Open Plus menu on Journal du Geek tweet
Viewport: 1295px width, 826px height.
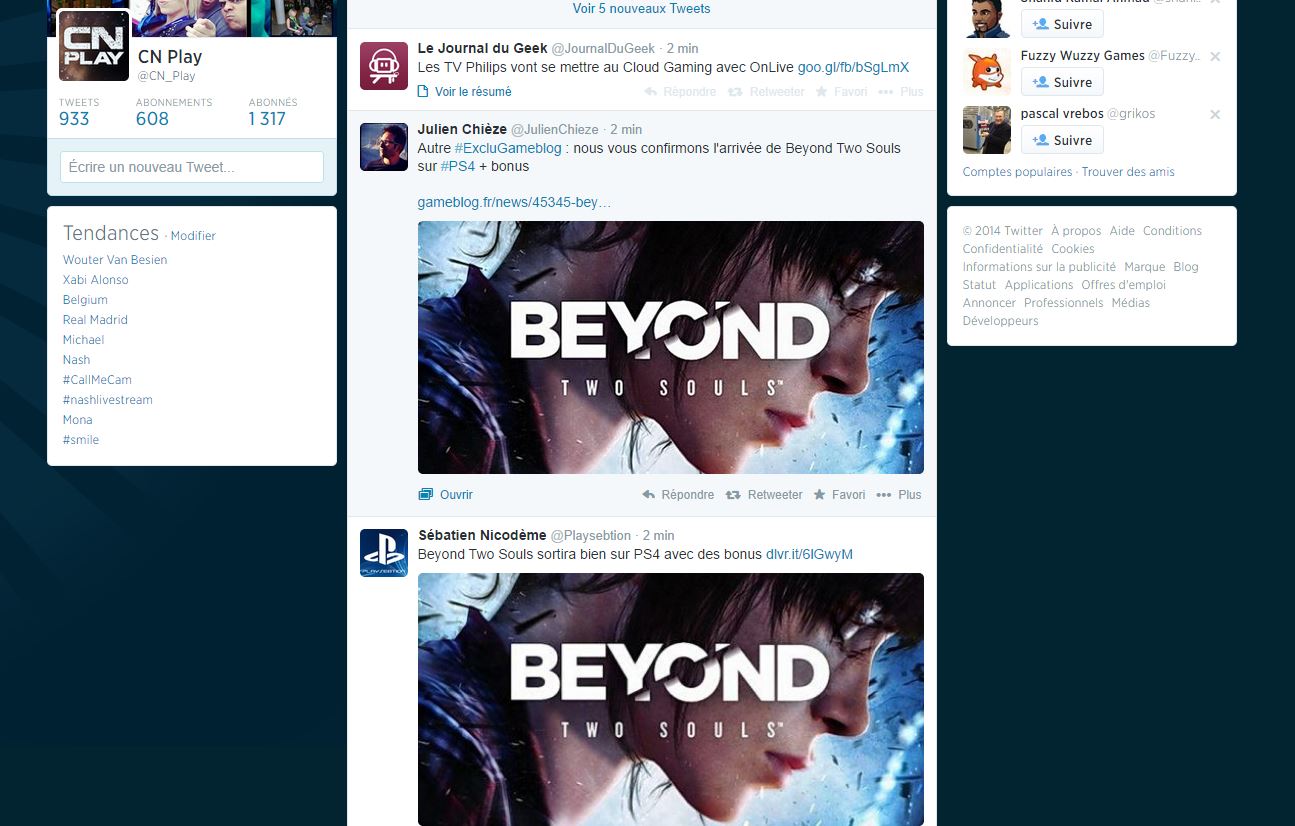pyautogui.click(x=901, y=92)
